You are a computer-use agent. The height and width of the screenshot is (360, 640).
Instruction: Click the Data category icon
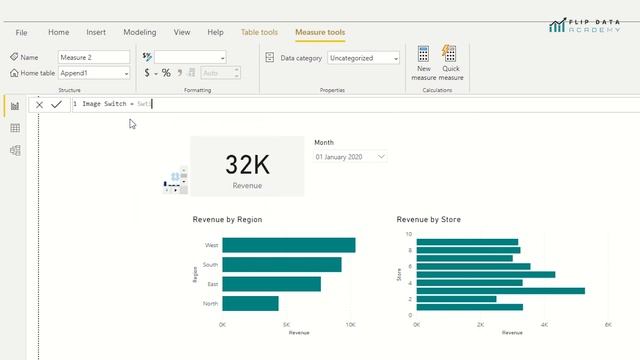pyautogui.click(x=269, y=57)
